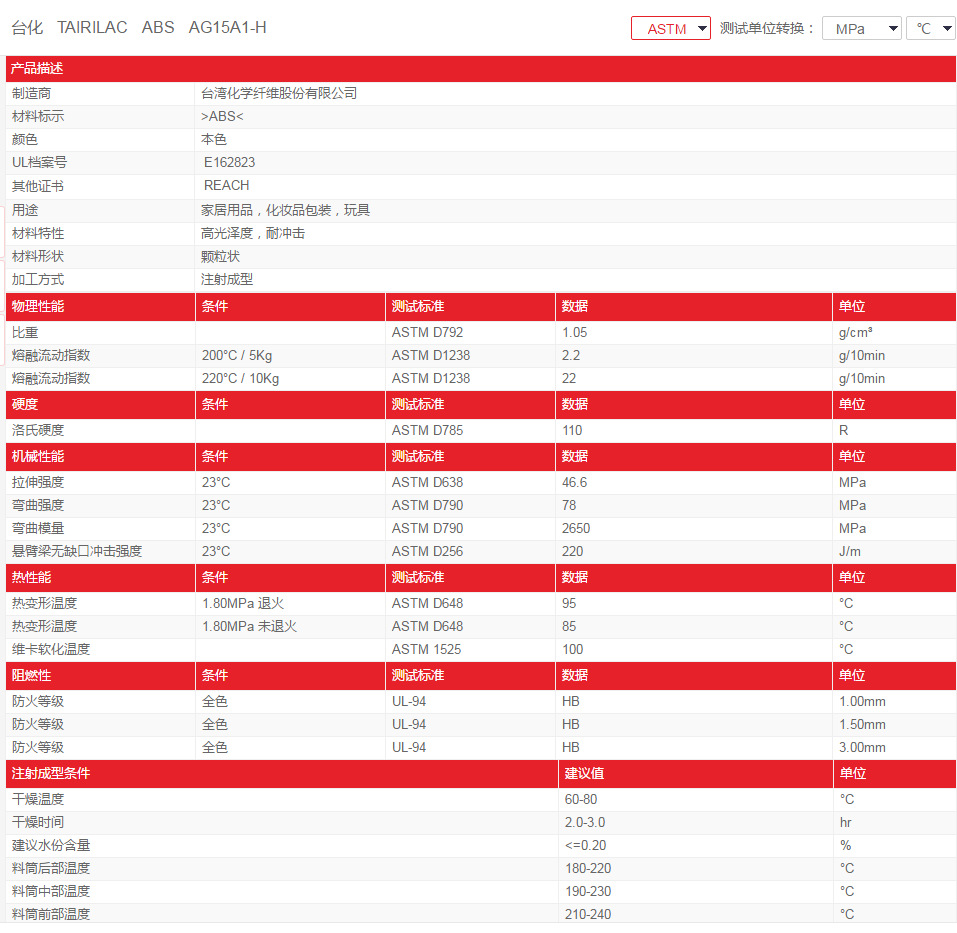Click the REACH certificate value
Viewport: 957px width, 933px height.
pos(226,186)
